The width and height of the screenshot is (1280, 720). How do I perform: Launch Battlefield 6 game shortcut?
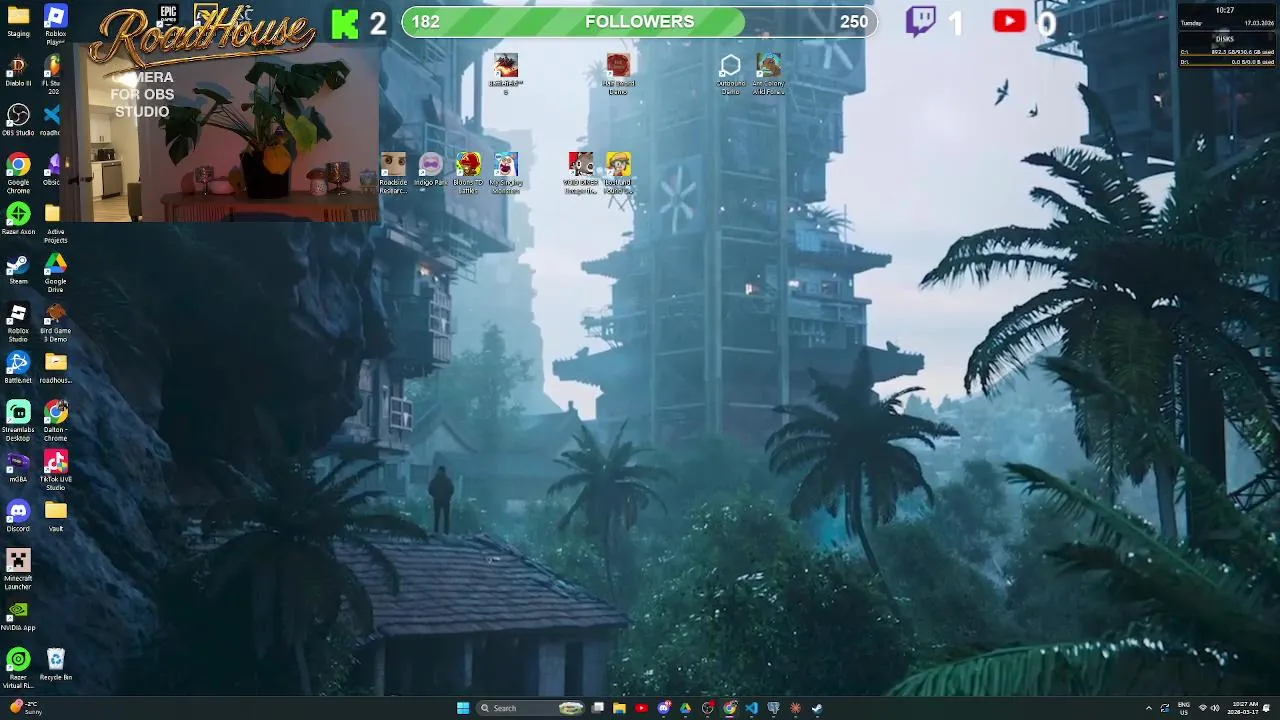[x=506, y=74]
